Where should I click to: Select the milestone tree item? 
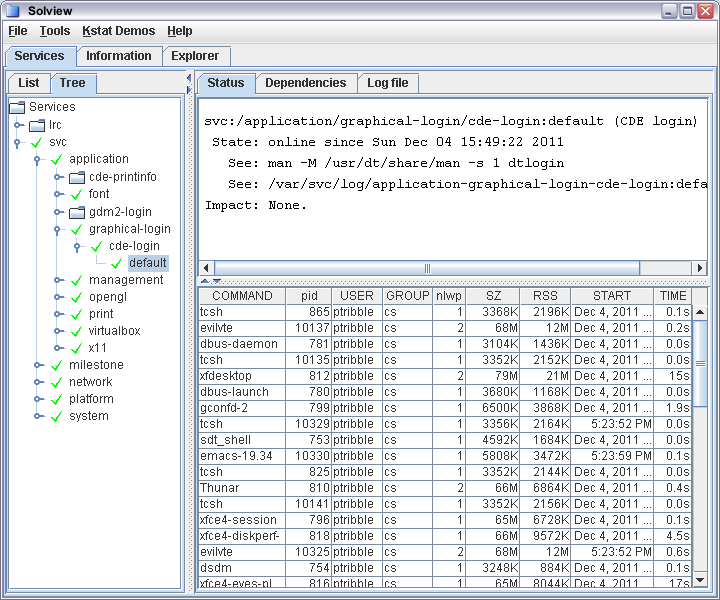96,365
